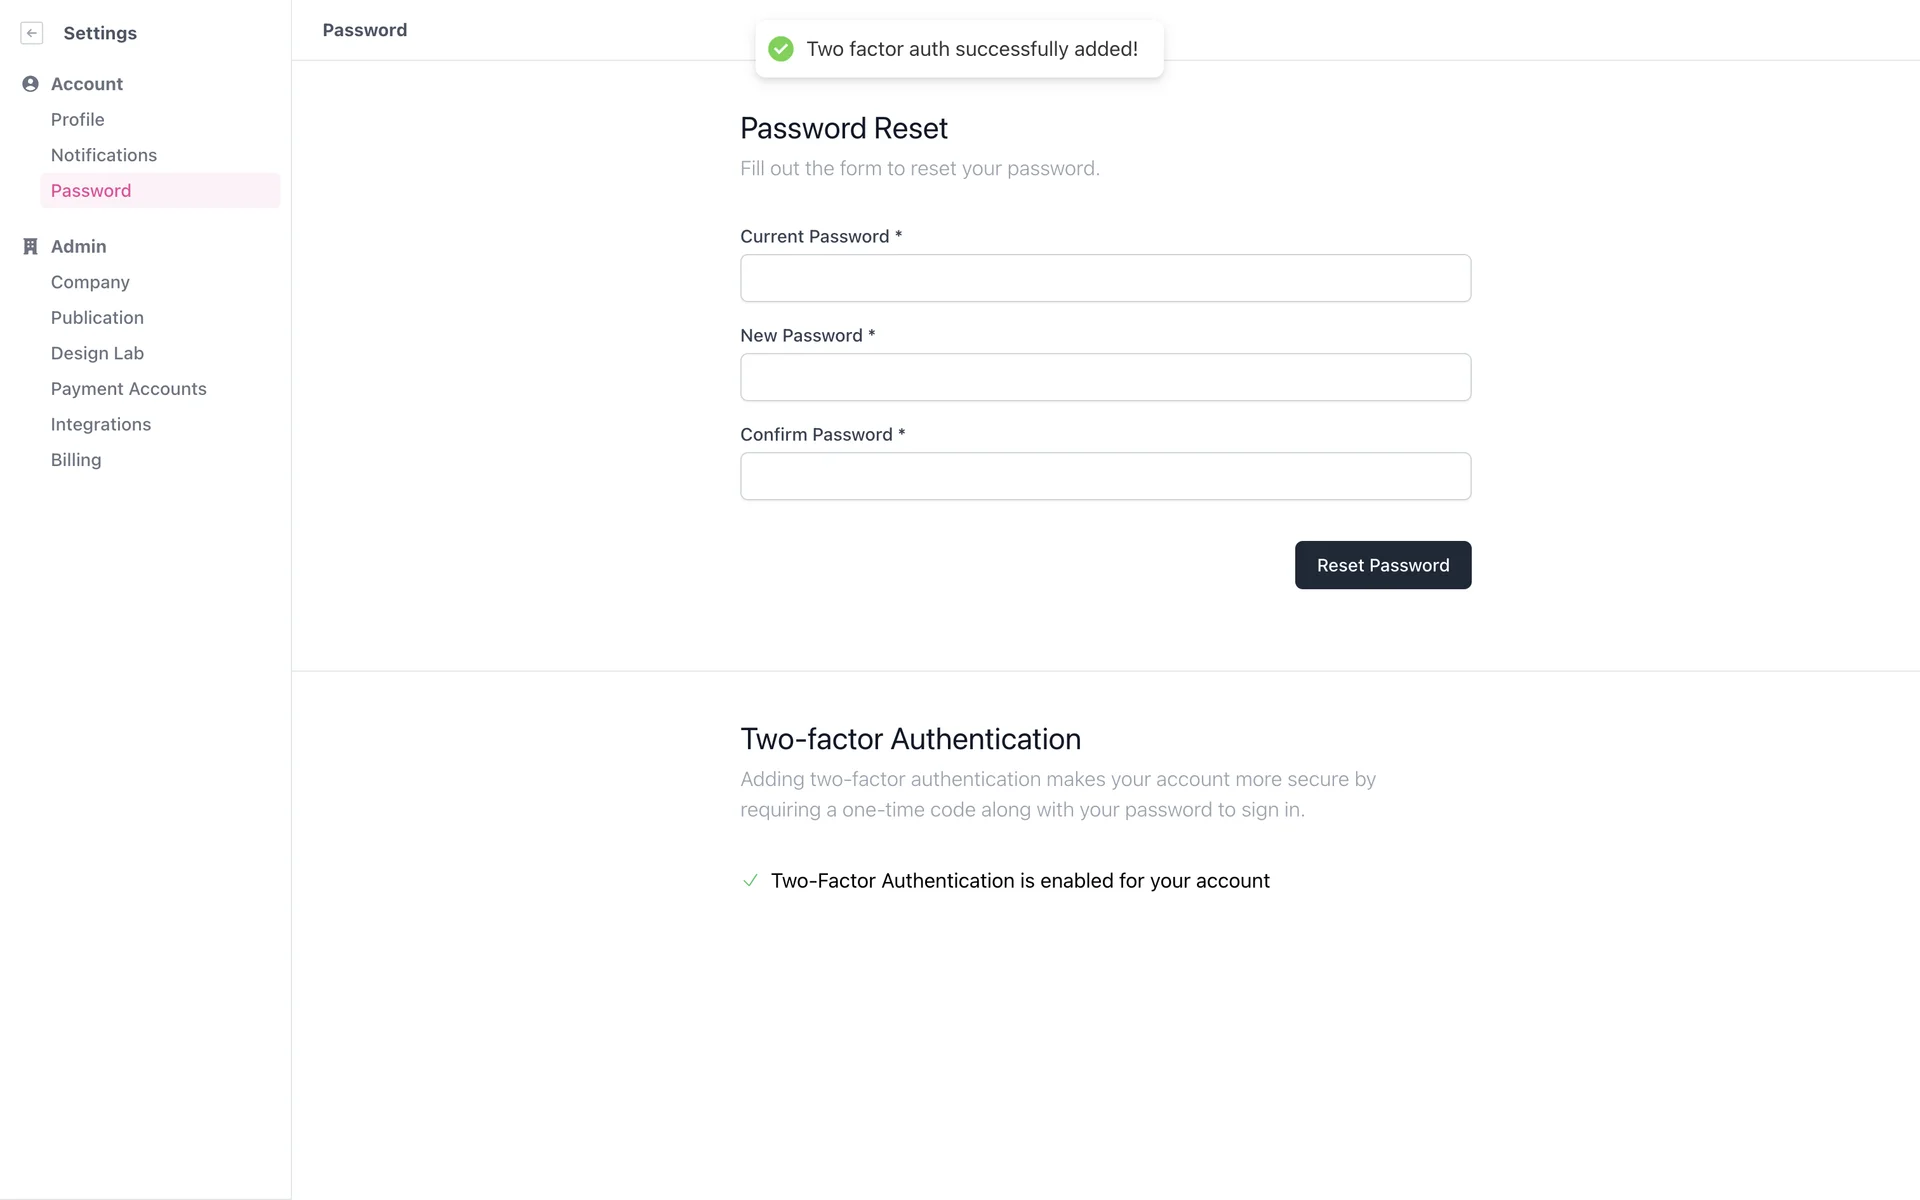1920x1200 pixels.
Task: Go to Notifications settings
Action: point(104,155)
